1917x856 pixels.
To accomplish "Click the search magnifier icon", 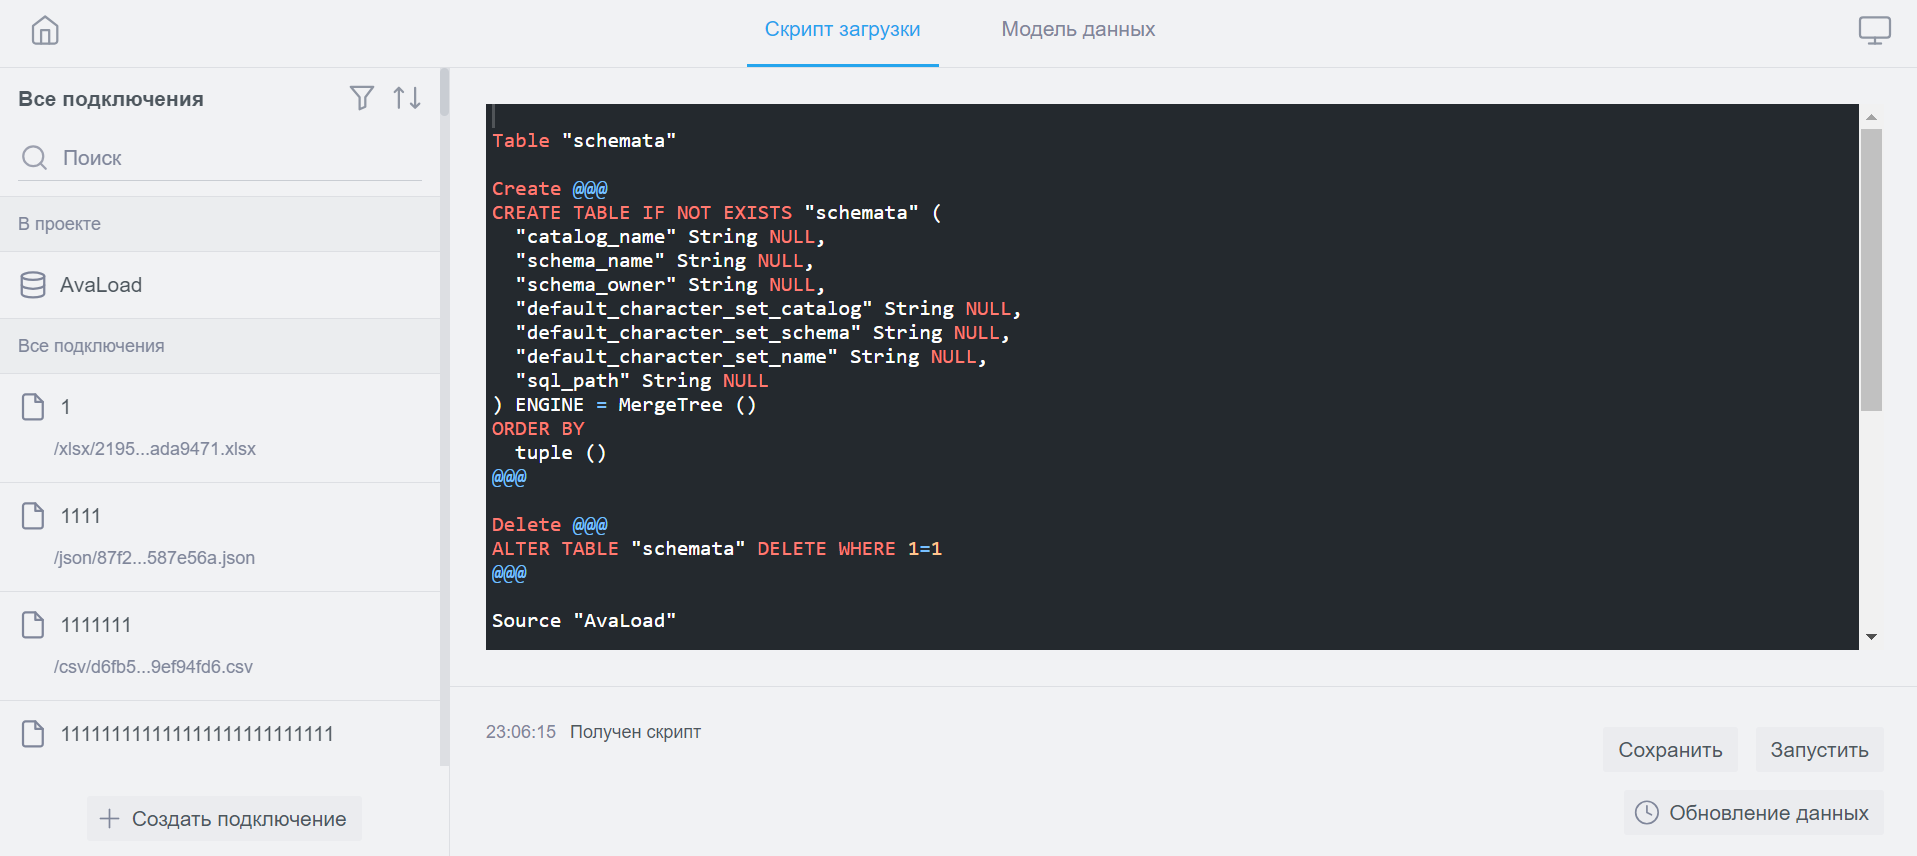I will click(x=35, y=158).
